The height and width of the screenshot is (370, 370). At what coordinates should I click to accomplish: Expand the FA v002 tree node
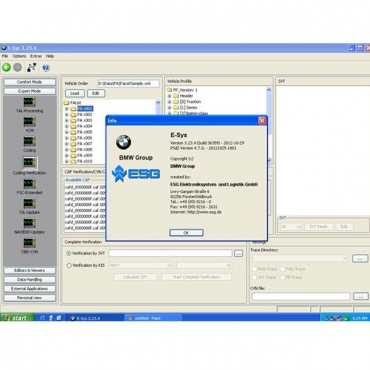[67, 115]
